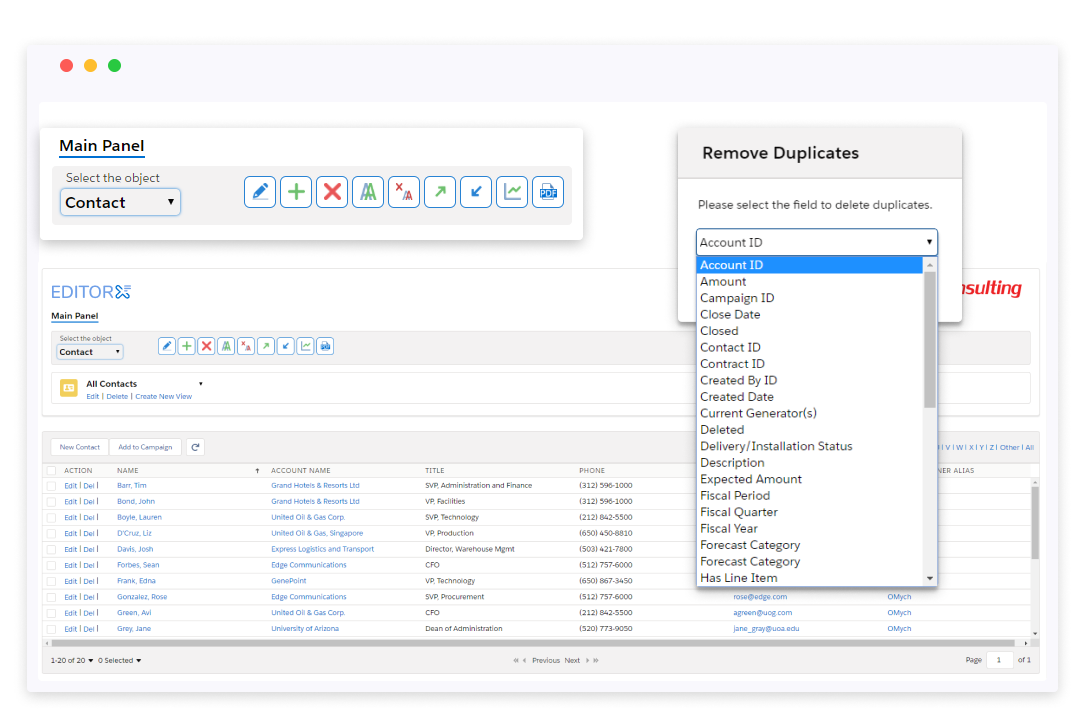The height and width of the screenshot is (723, 1085).
Task: Choose Fiscal Year in the dropdown list
Action: tap(729, 529)
